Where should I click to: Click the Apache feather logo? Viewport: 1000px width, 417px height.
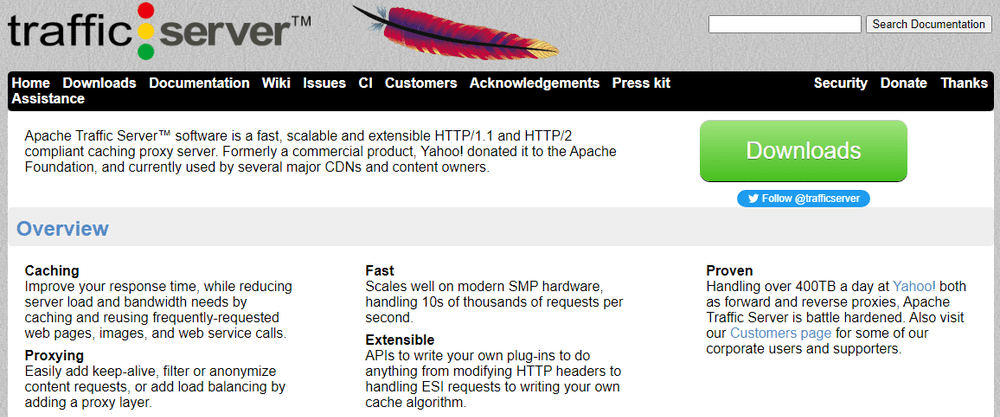tap(455, 32)
